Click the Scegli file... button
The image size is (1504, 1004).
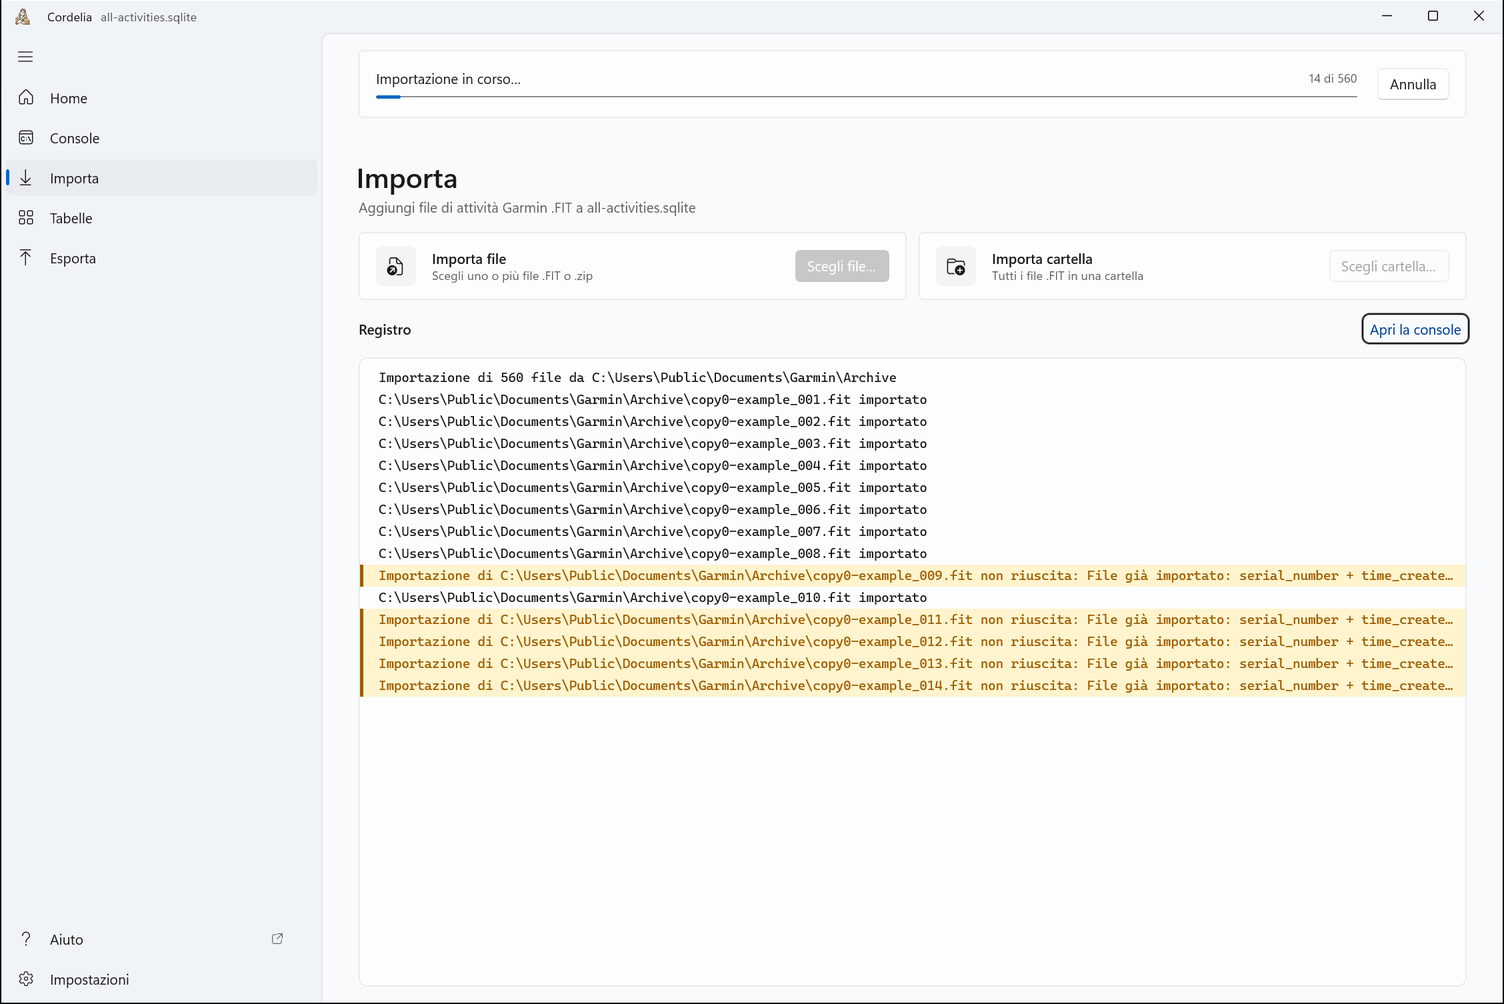[842, 266]
